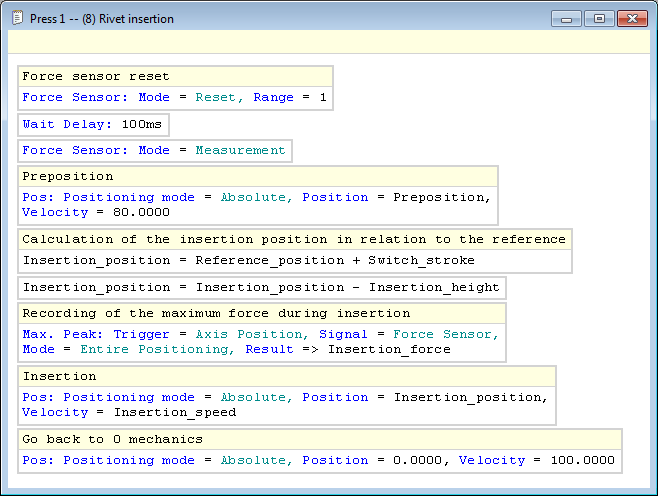658x496 pixels.
Task: Select the 'Preposition' comment header
Action: (x=258, y=176)
